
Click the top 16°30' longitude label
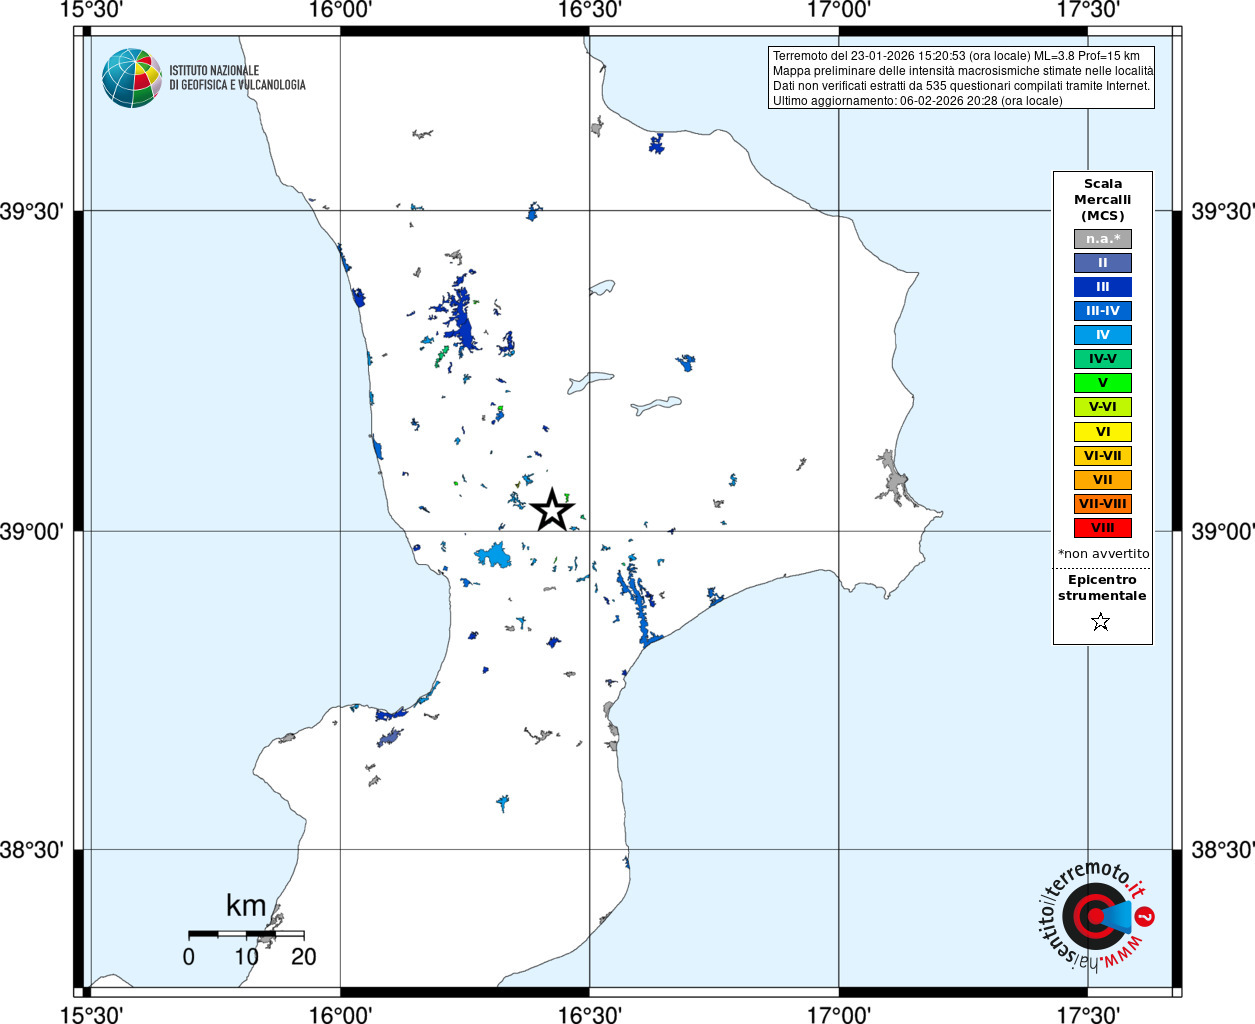pyautogui.click(x=589, y=10)
